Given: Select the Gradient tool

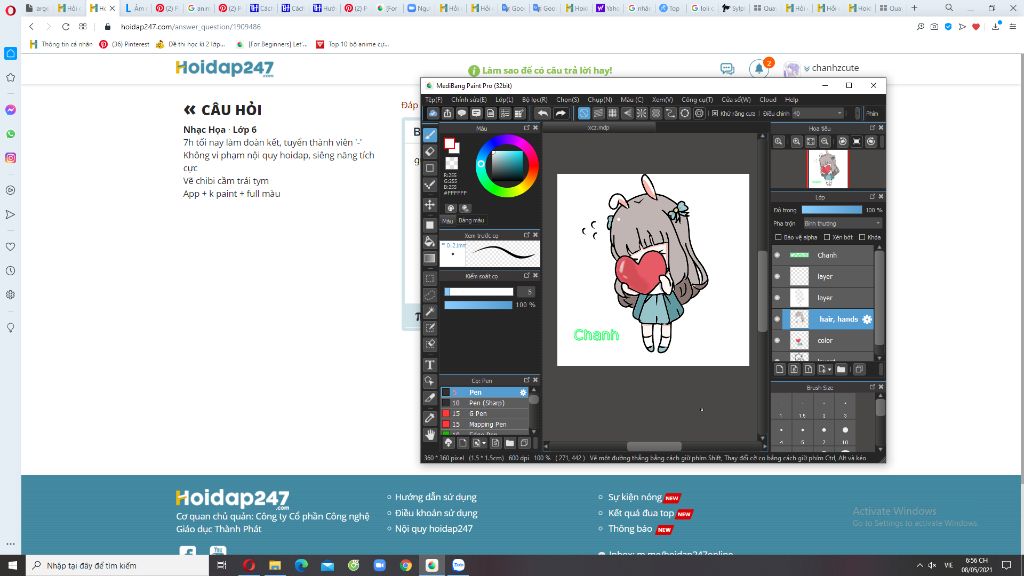Looking at the screenshot, I should pyautogui.click(x=430, y=259).
